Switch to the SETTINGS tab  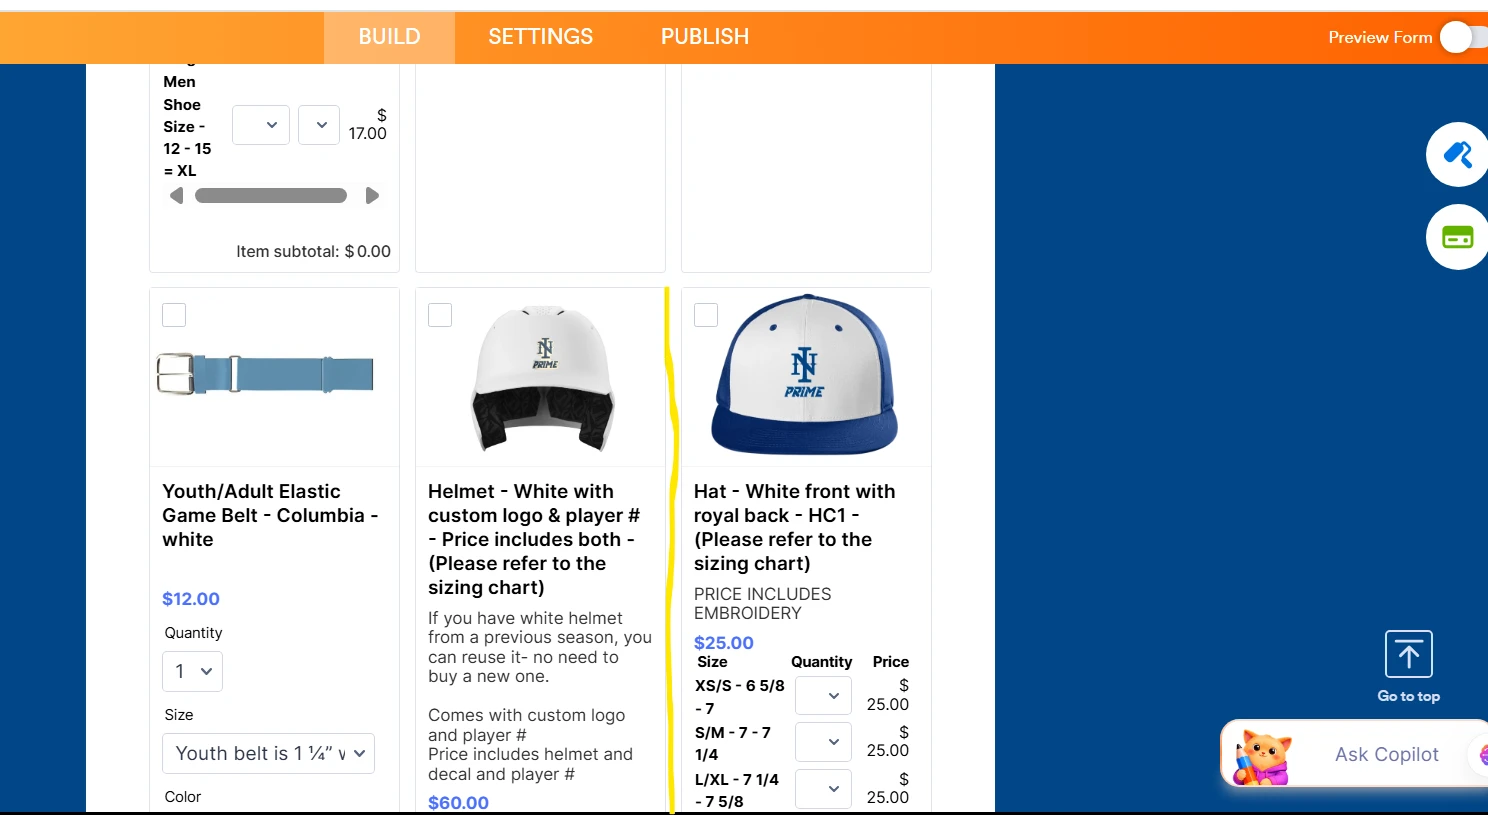tap(540, 37)
